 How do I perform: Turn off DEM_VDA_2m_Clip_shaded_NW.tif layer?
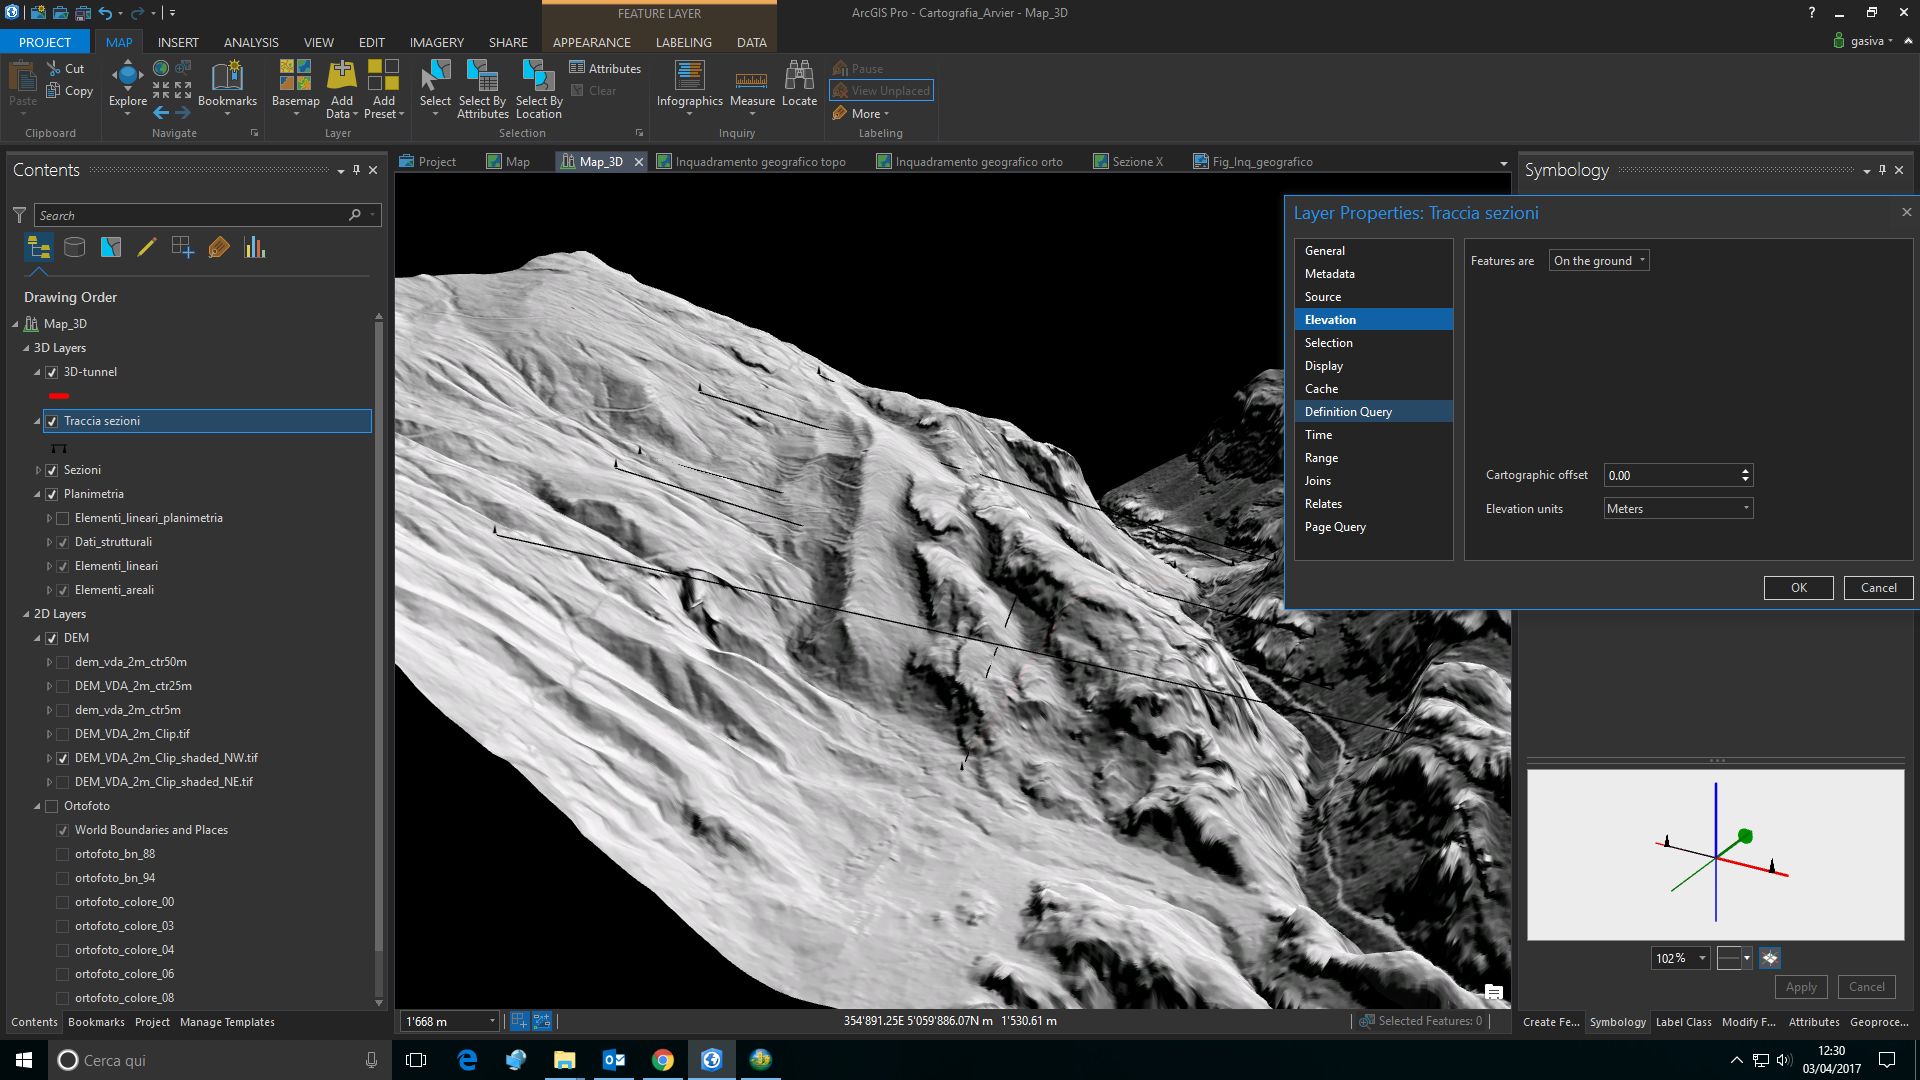pyautogui.click(x=62, y=758)
